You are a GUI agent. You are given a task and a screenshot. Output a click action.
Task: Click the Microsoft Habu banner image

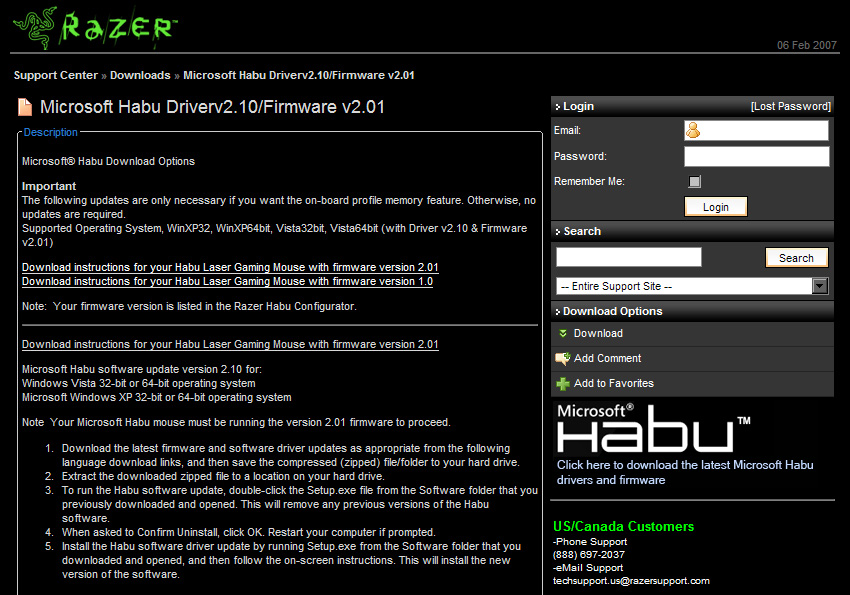653,429
